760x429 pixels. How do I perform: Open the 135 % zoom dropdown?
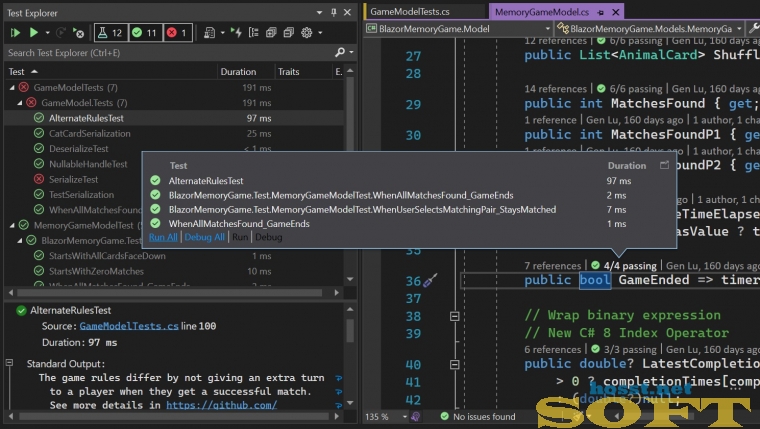(405, 416)
